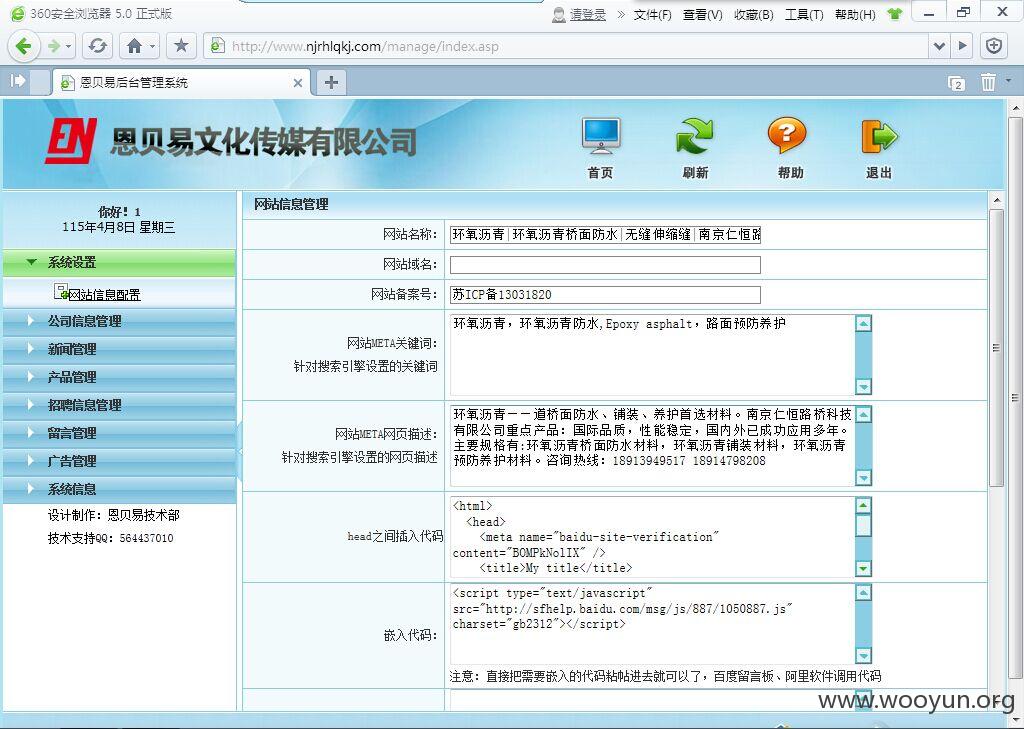
Task: Expand 招聘信息管理 section
Action: [x=119, y=406]
